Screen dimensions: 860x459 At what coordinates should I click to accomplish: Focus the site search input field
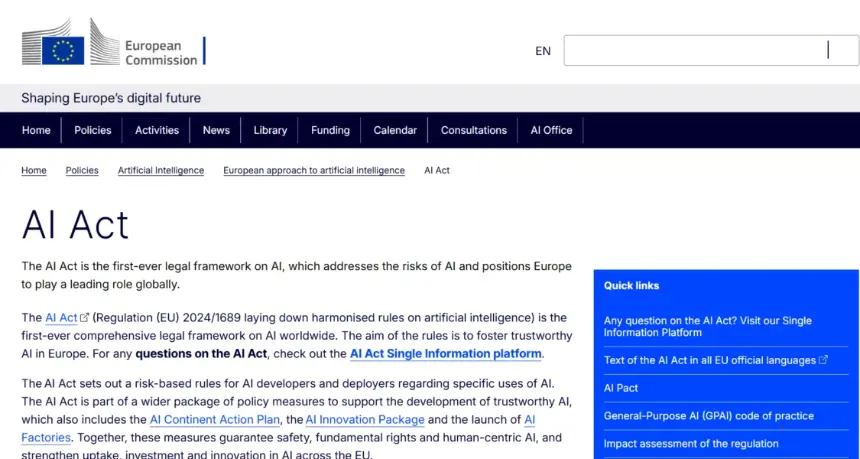[x=711, y=50]
